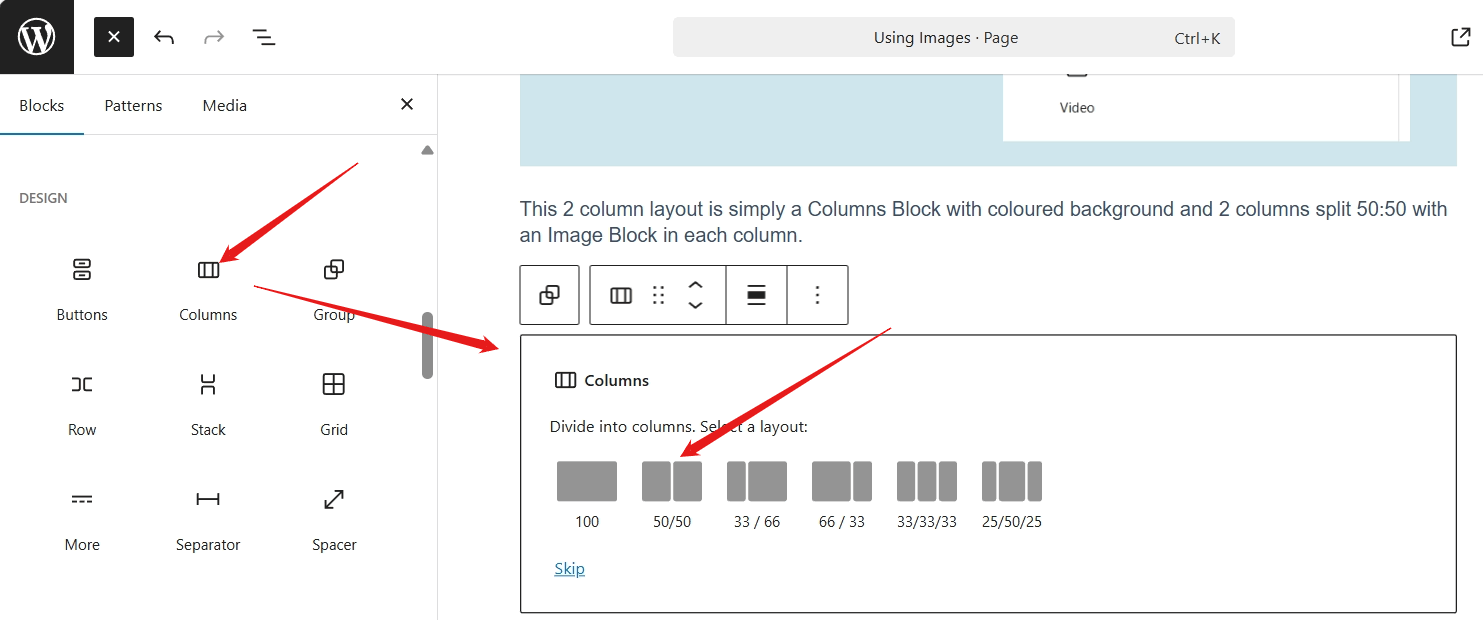Insert a Grid block
The width and height of the screenshot is (1483, 620).
coord(334,405)
